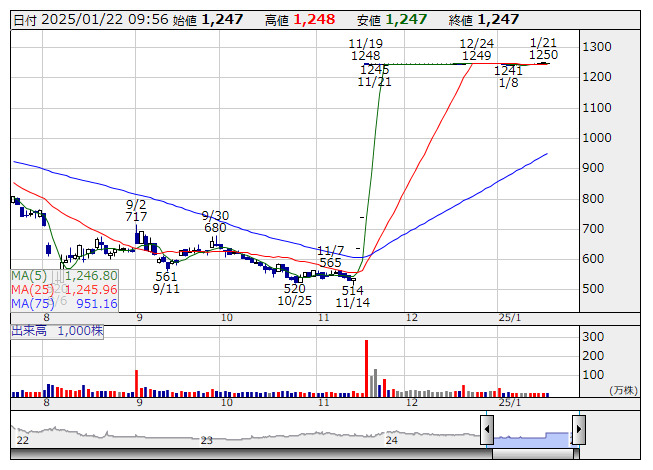Click the 日付 2025/01/22 09:56 header text
This screenshot has width=653, height=470.
pos(91,20)
